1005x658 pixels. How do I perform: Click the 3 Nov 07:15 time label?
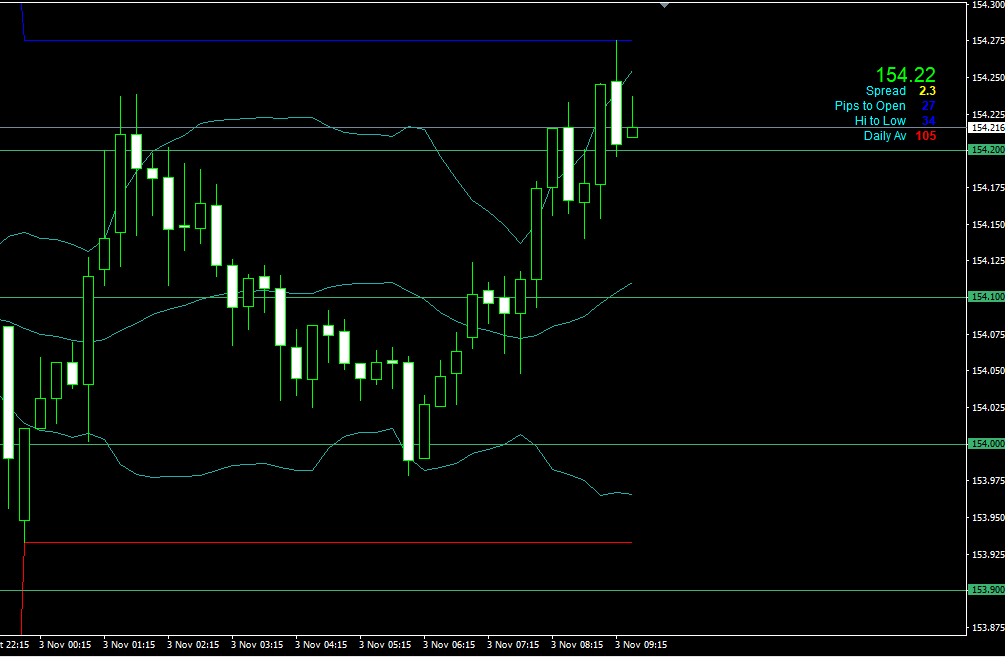click(513, 645)
